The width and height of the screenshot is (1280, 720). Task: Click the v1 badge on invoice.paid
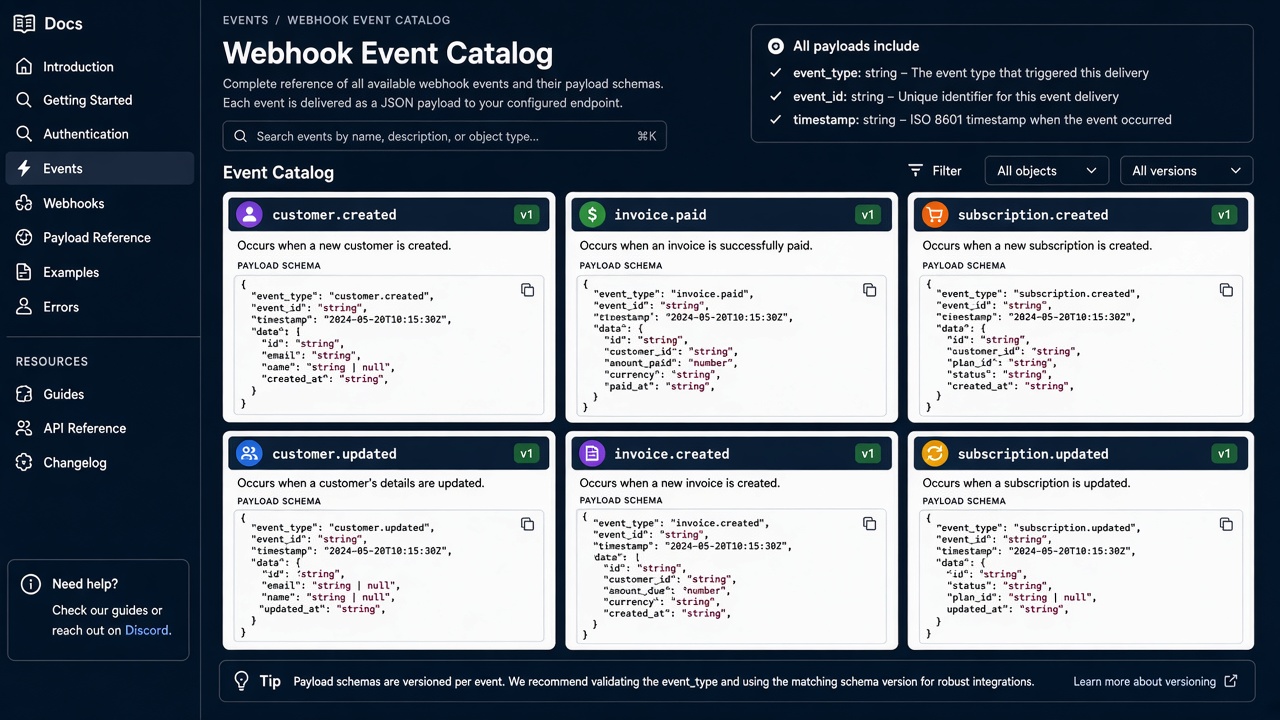pyautogui.click(x=868, y=215)
